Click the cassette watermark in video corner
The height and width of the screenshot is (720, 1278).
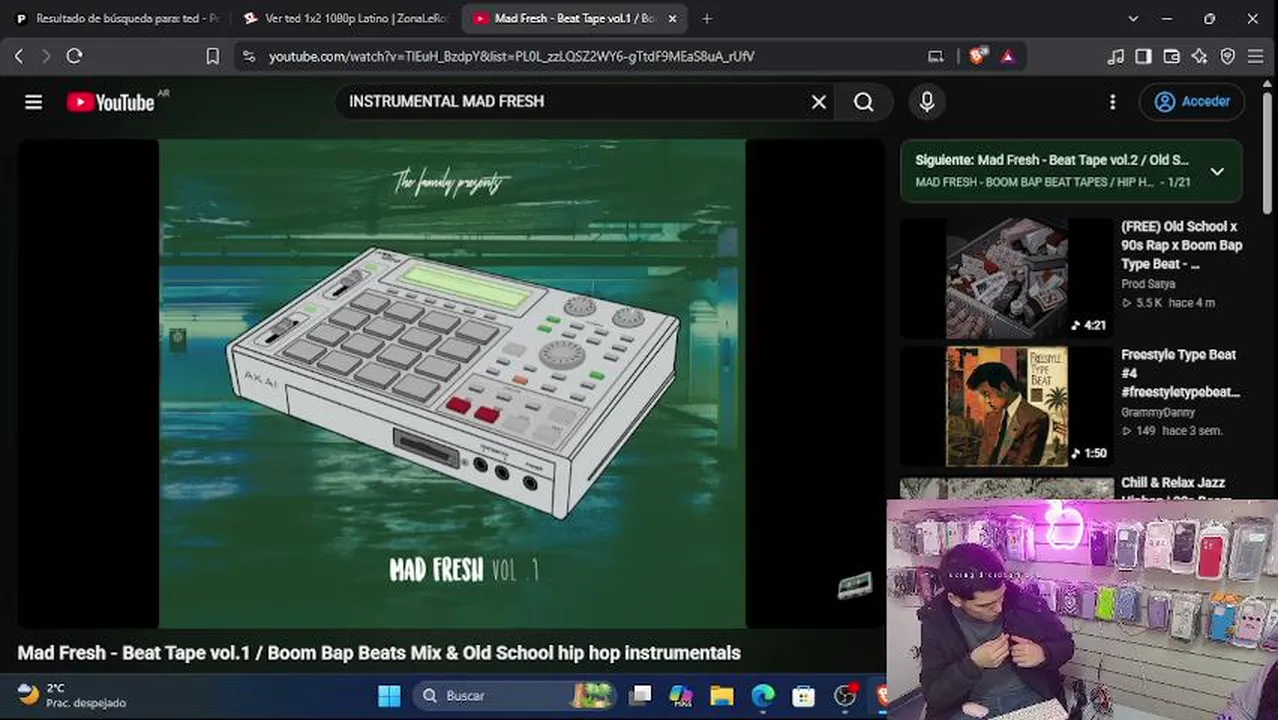[855, 585]
